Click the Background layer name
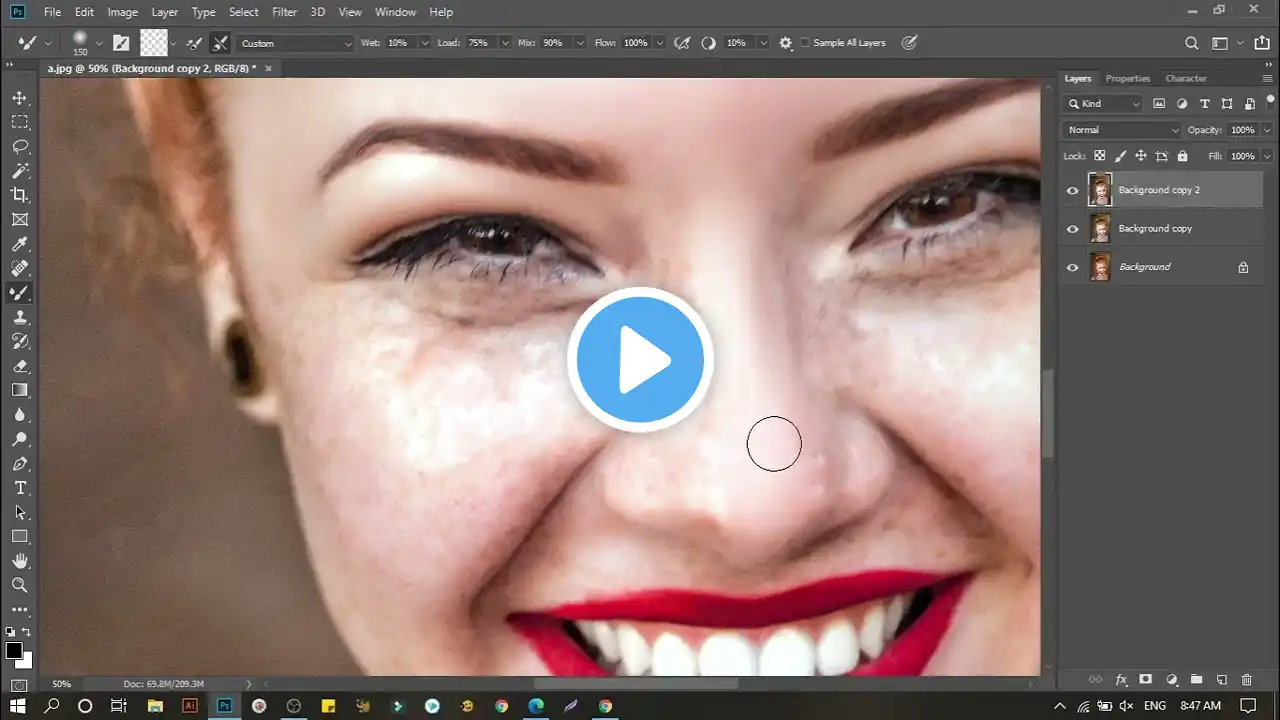 [x=1144, y=267]
